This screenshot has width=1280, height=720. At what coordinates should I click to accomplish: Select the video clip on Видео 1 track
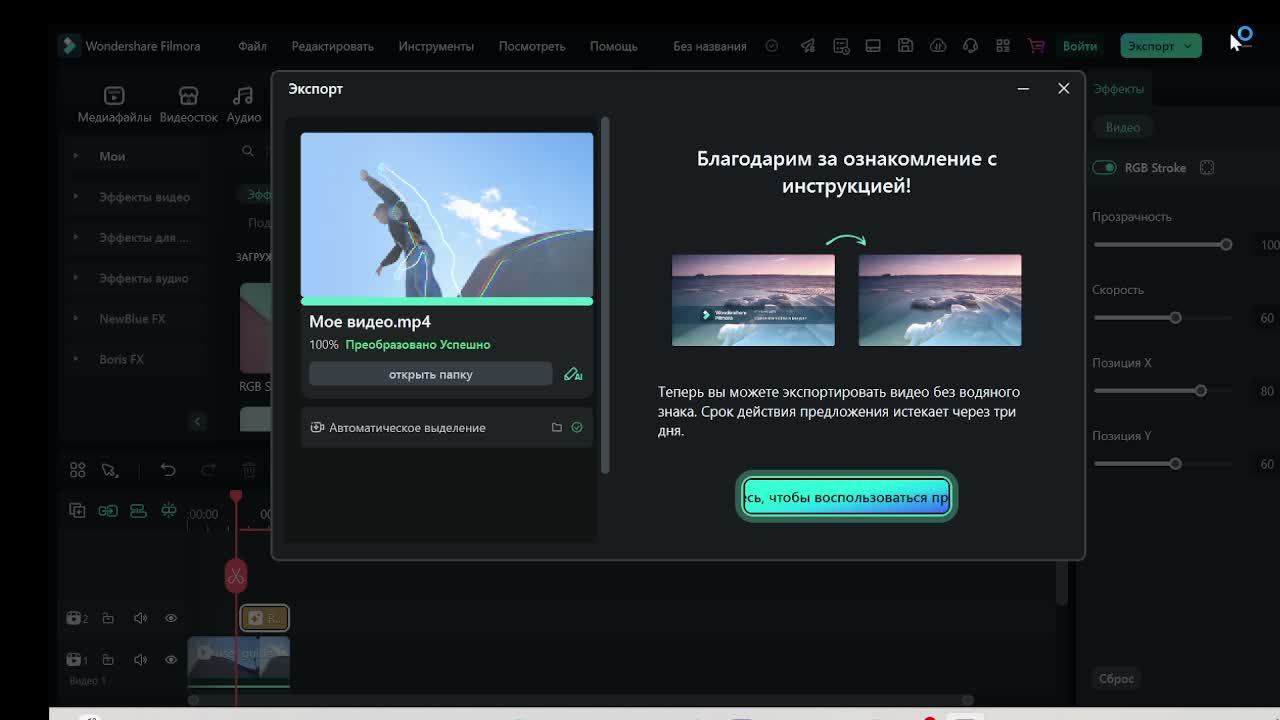(x=239, y=660)
